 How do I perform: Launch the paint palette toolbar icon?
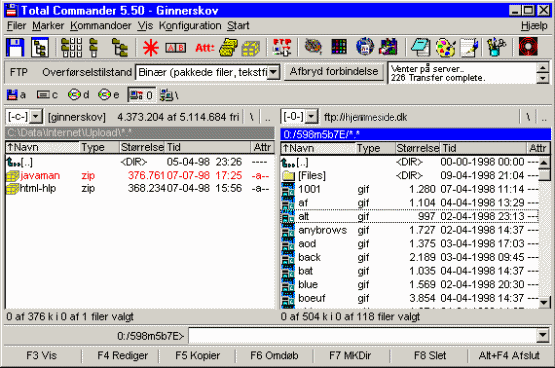(x=445, y=47)
